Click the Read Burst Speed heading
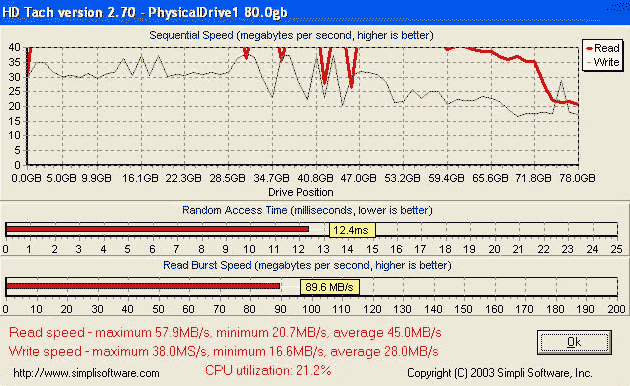Screen dimensions: 630x386 [307, 265]
